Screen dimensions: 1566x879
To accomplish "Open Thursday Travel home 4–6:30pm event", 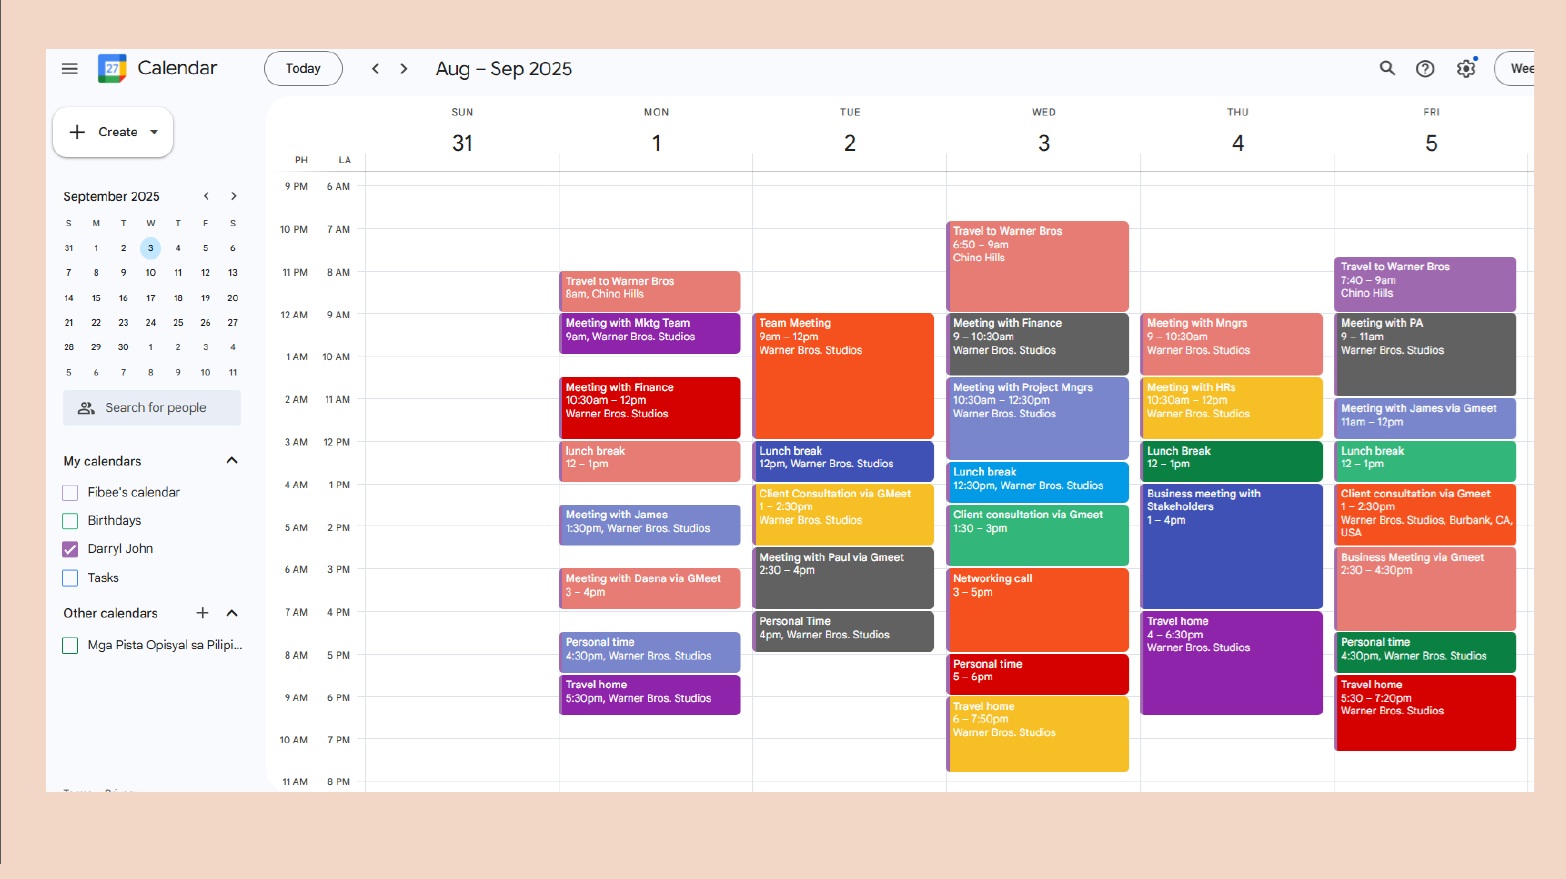I will [1232, 663].
